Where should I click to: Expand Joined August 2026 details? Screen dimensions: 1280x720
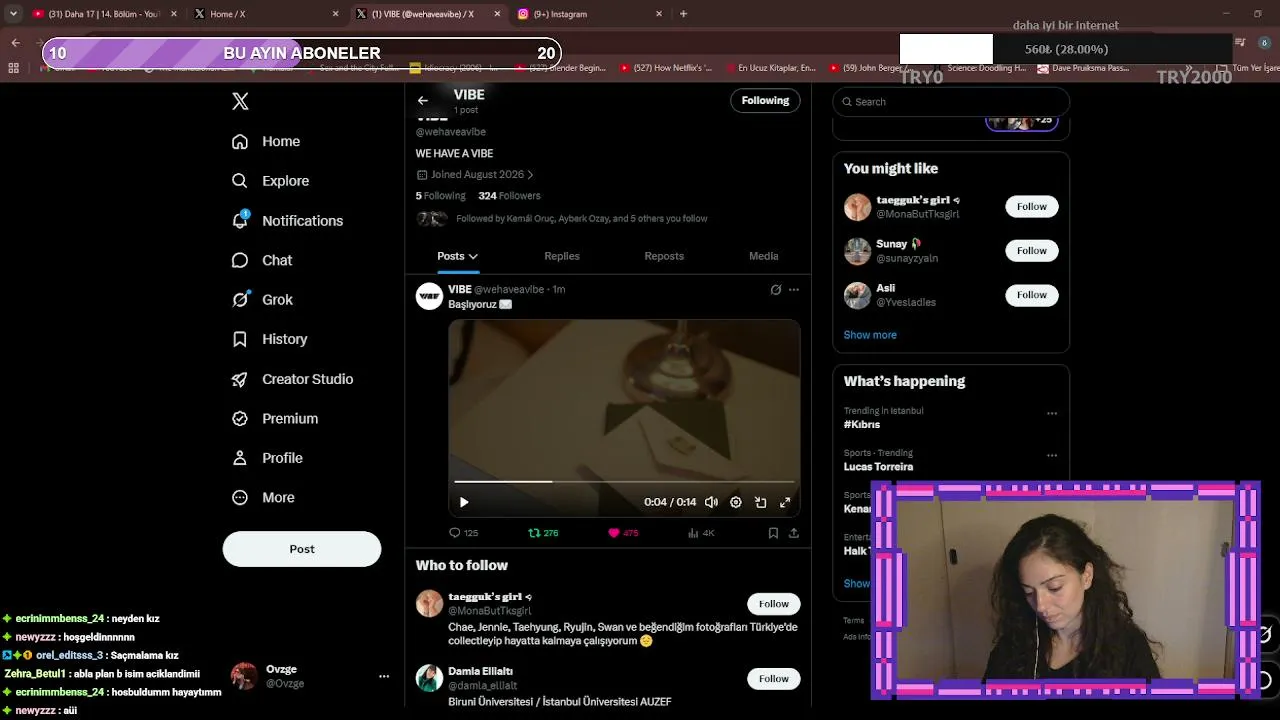[x=475, y=175]
